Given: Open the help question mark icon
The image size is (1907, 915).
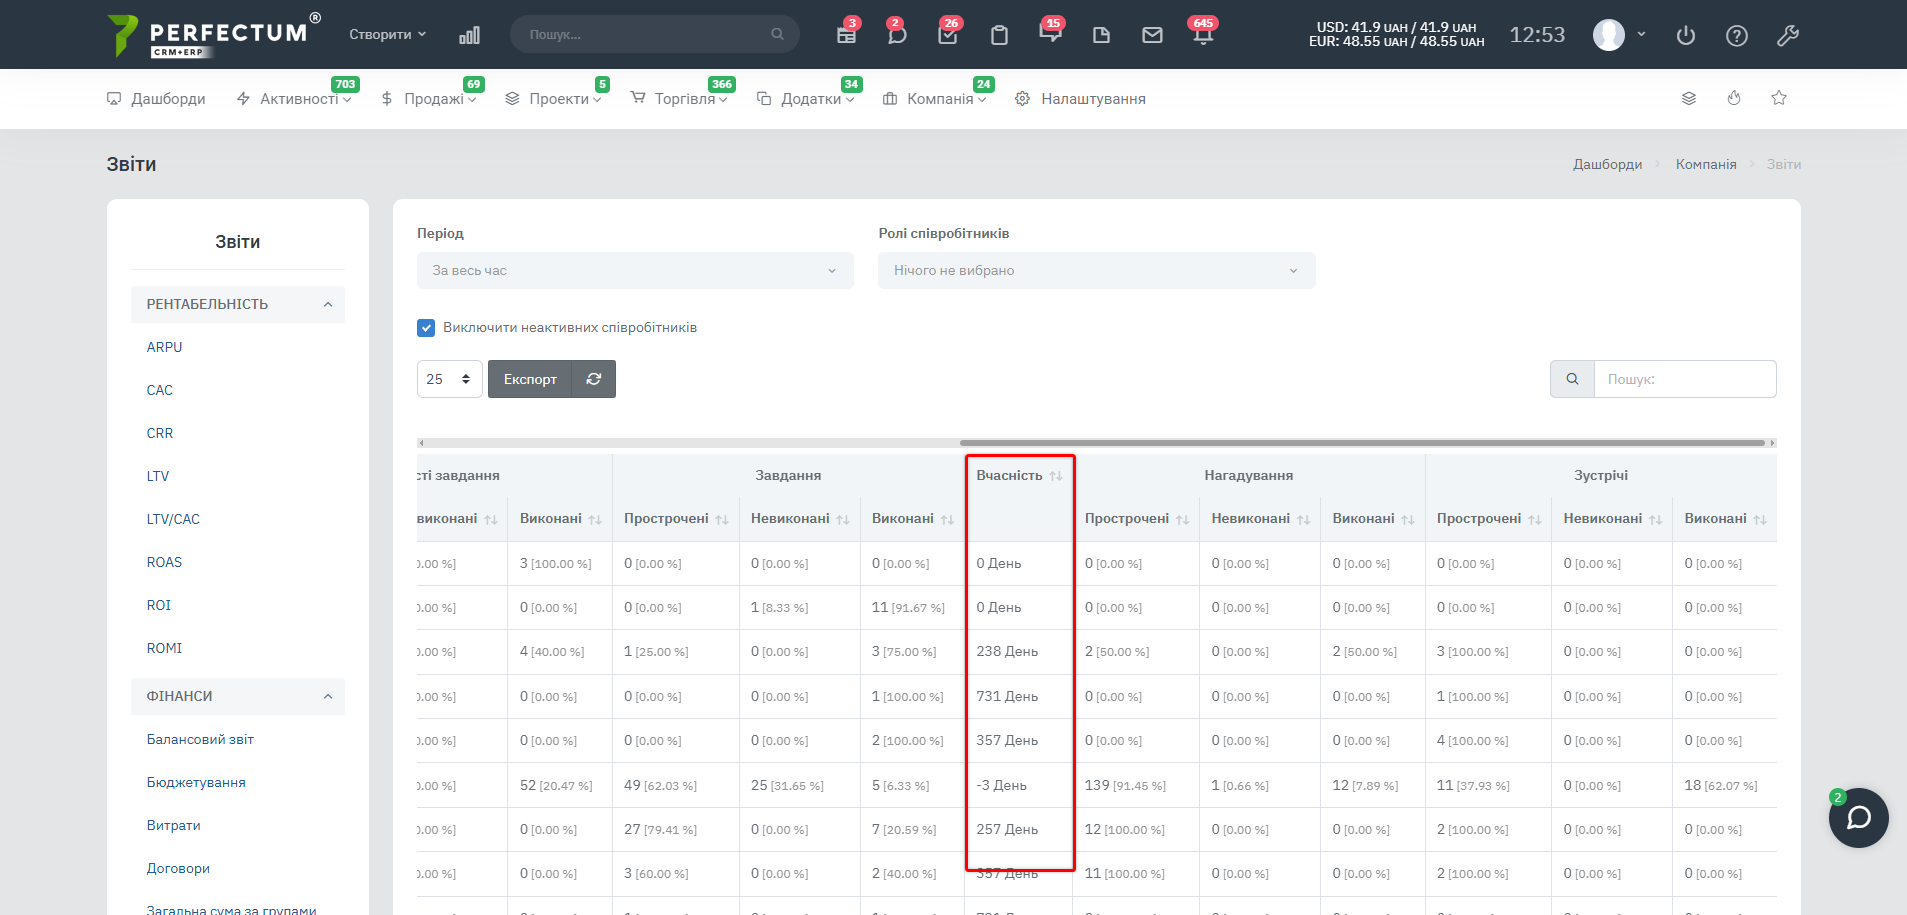Looking at the screenshot, I should (x=1737, y=36).
